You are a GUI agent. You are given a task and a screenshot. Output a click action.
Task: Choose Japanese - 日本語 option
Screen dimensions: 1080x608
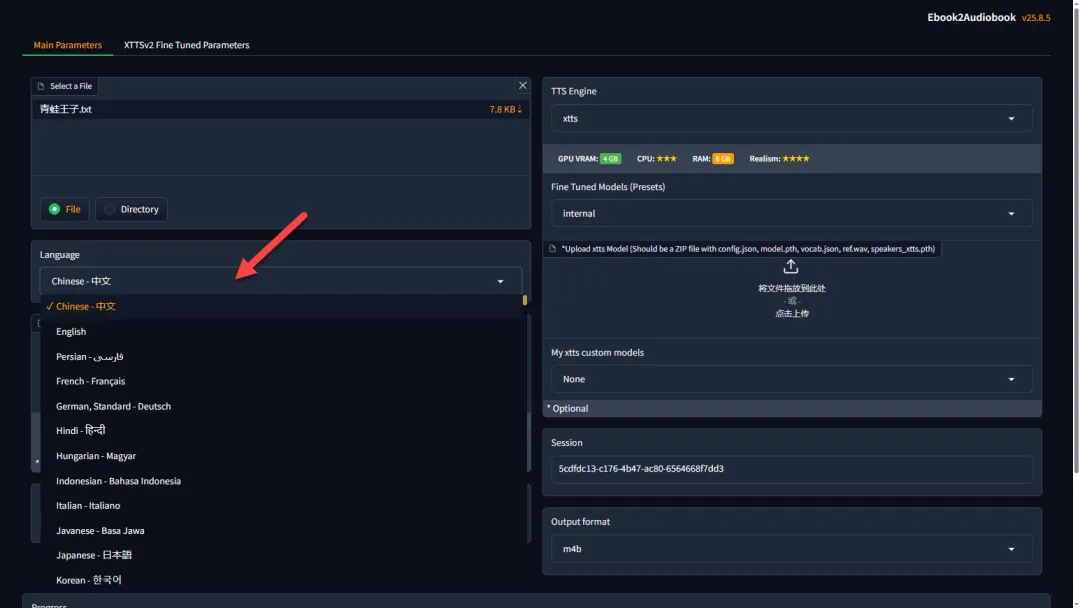282,555
